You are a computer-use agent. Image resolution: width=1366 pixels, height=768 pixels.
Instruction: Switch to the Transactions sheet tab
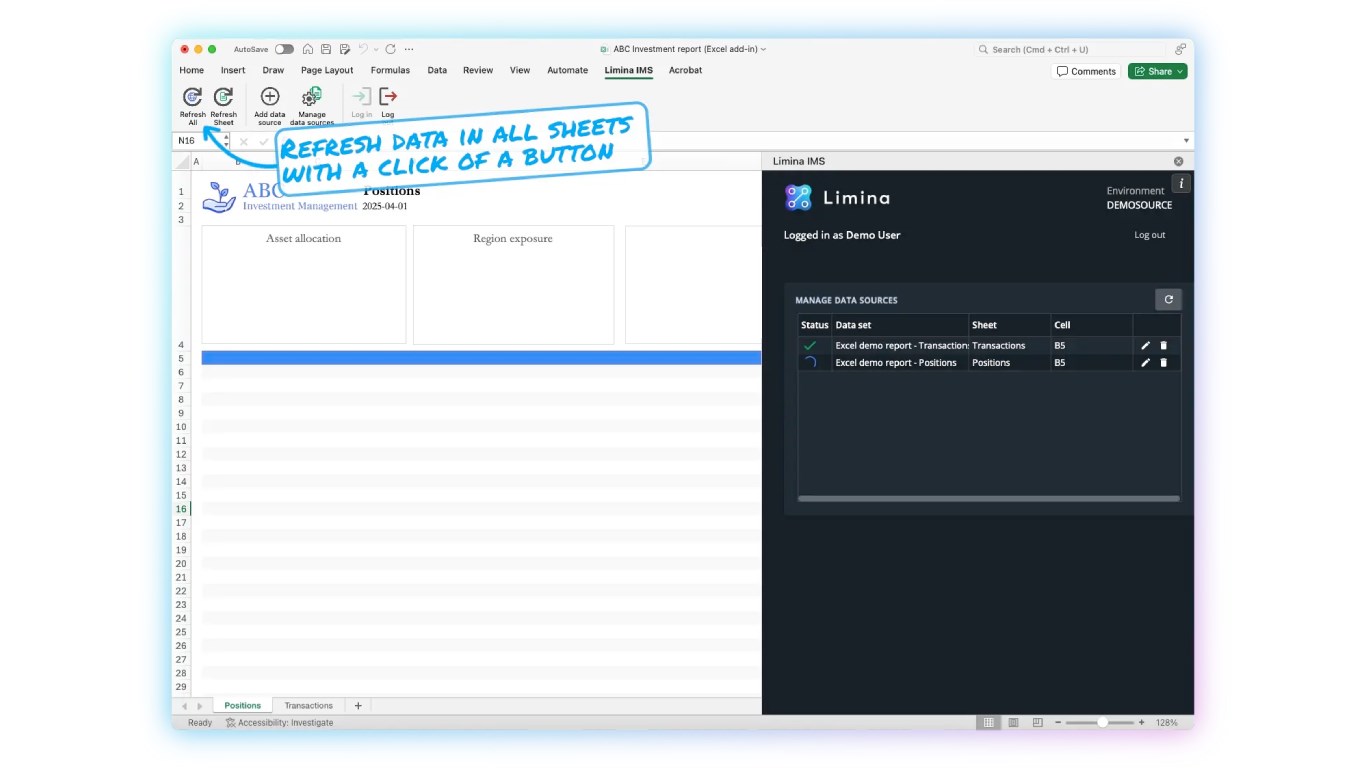pyautogui.click(x=308, y=705)
